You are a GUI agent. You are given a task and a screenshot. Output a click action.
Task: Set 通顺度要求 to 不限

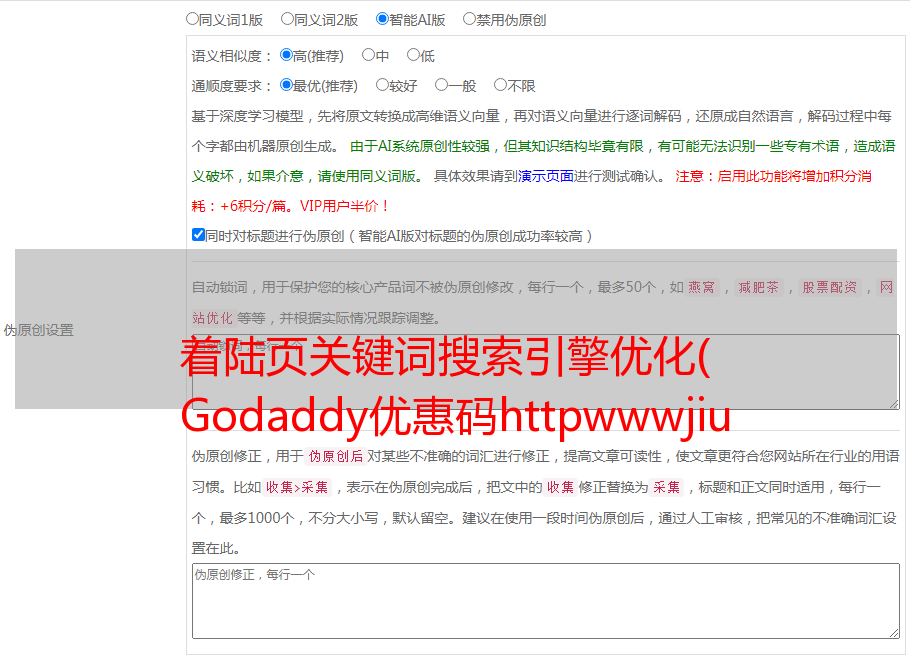[500, 85]
